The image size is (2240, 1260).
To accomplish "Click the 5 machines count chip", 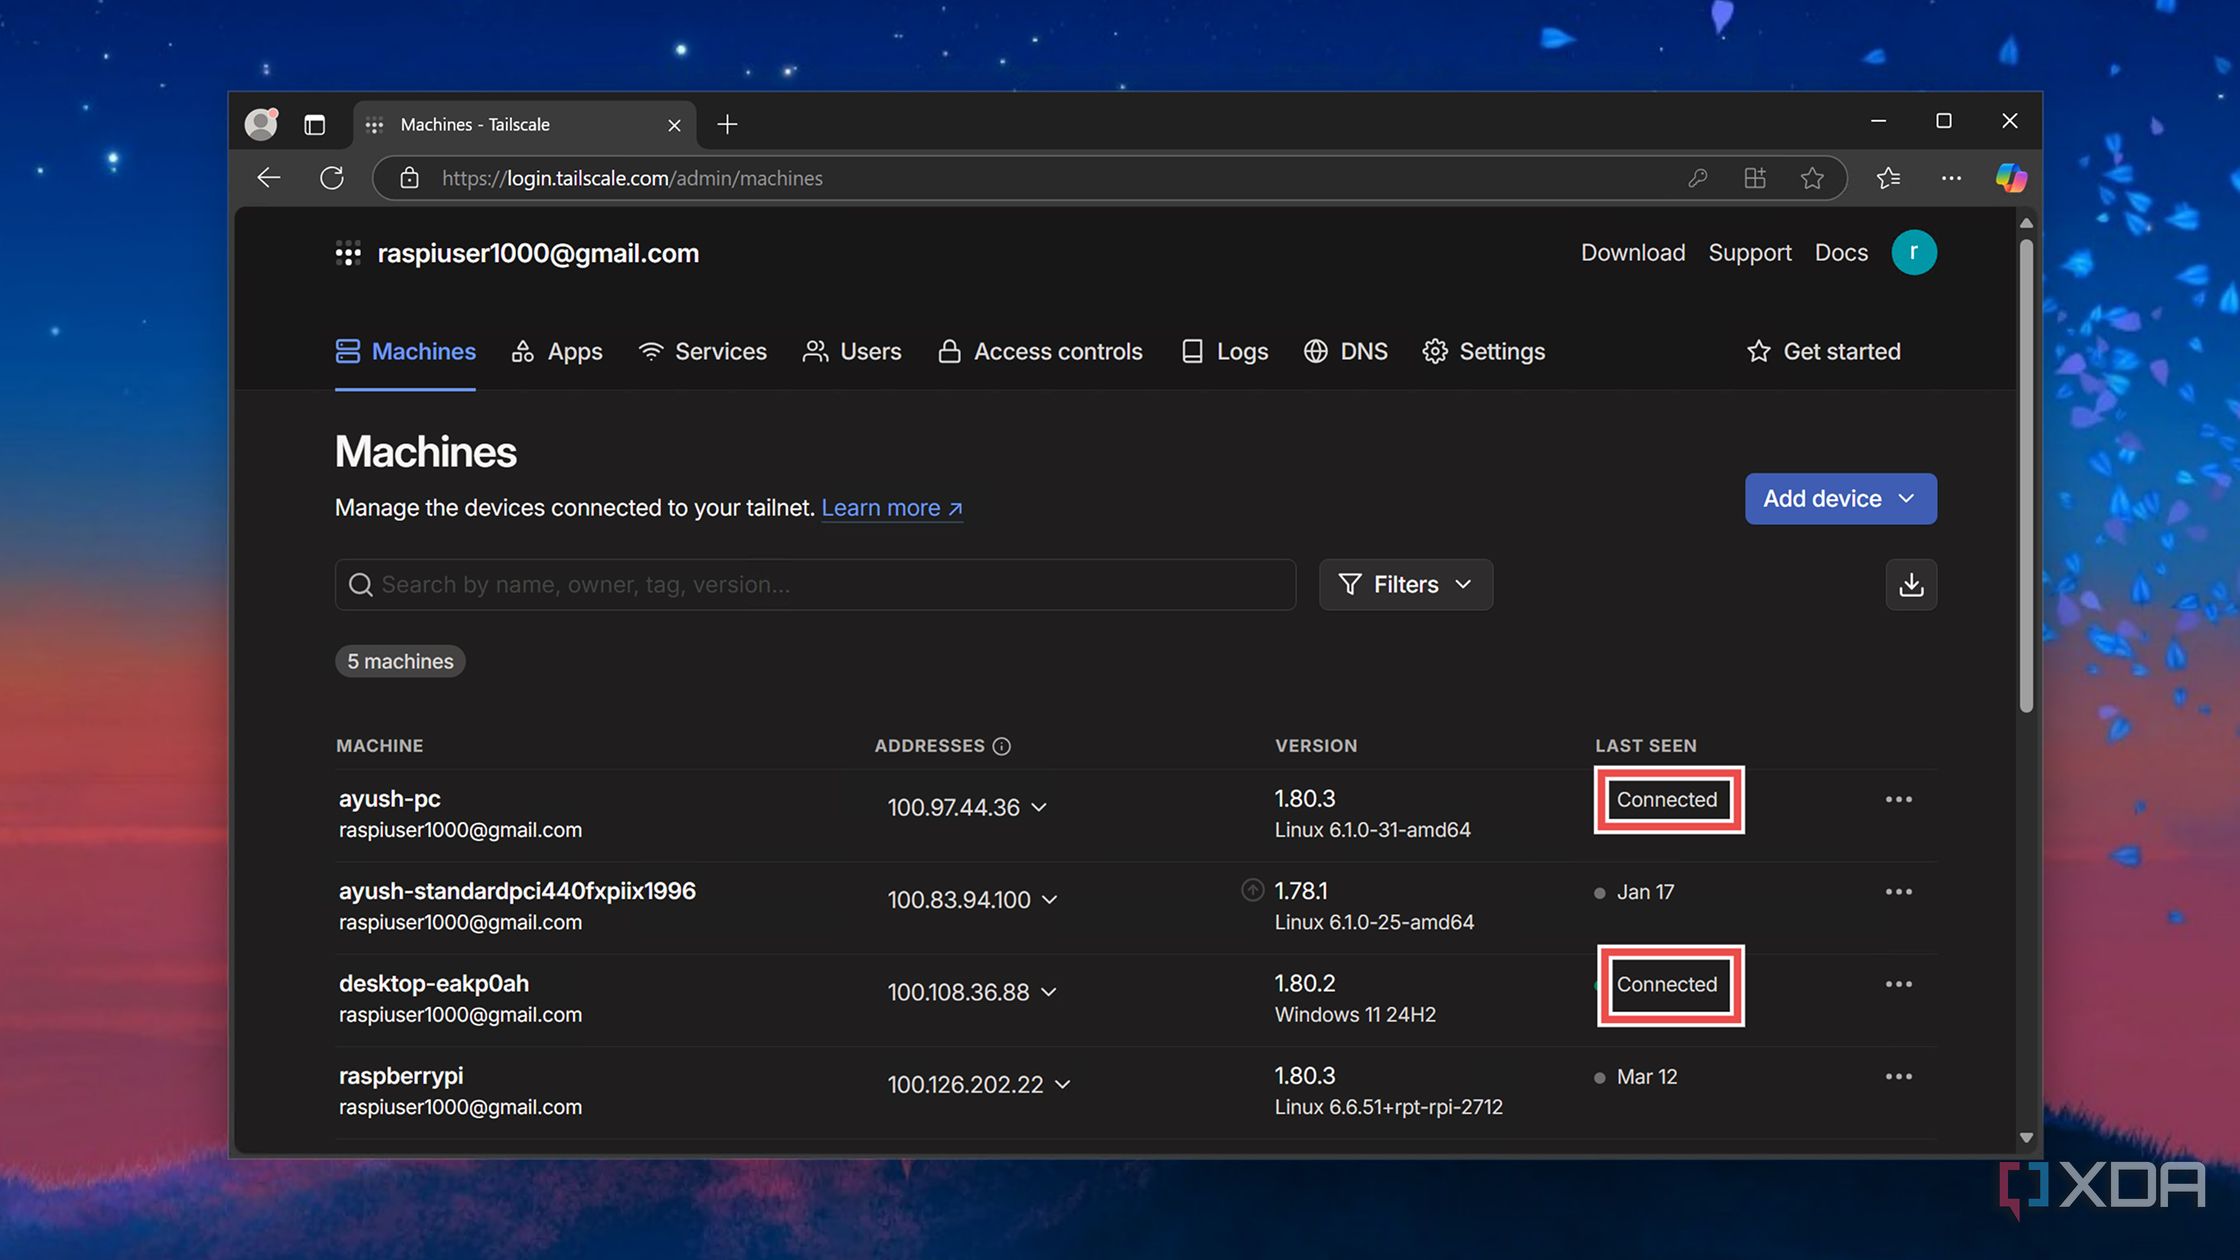I will click(x=399, y=660).
